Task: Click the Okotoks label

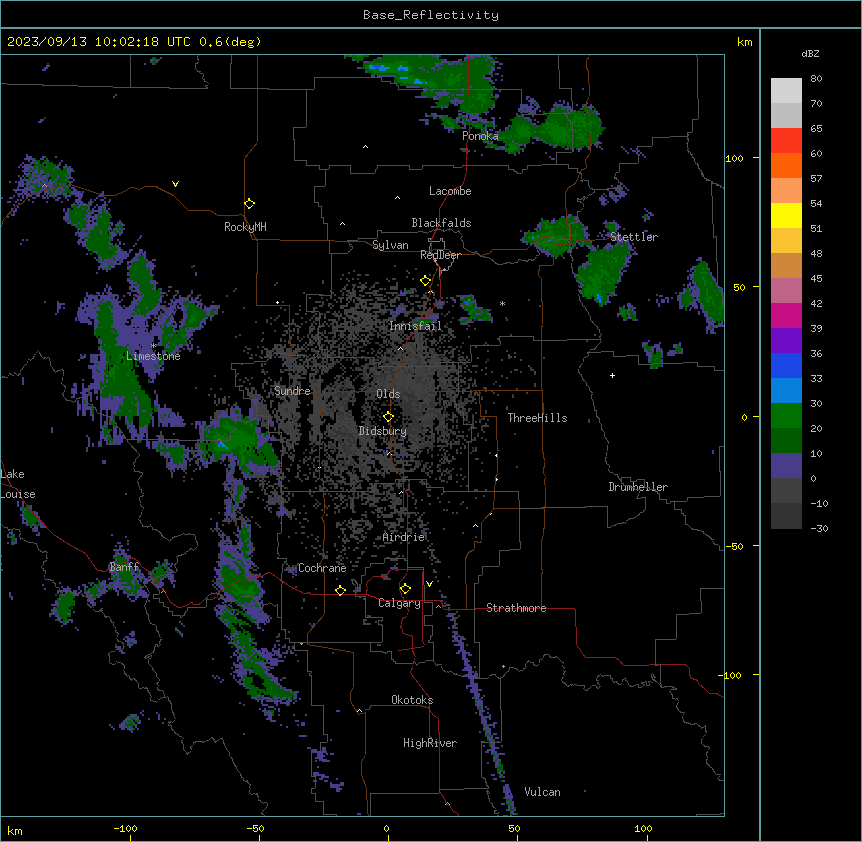Action: tap(412, 700)
